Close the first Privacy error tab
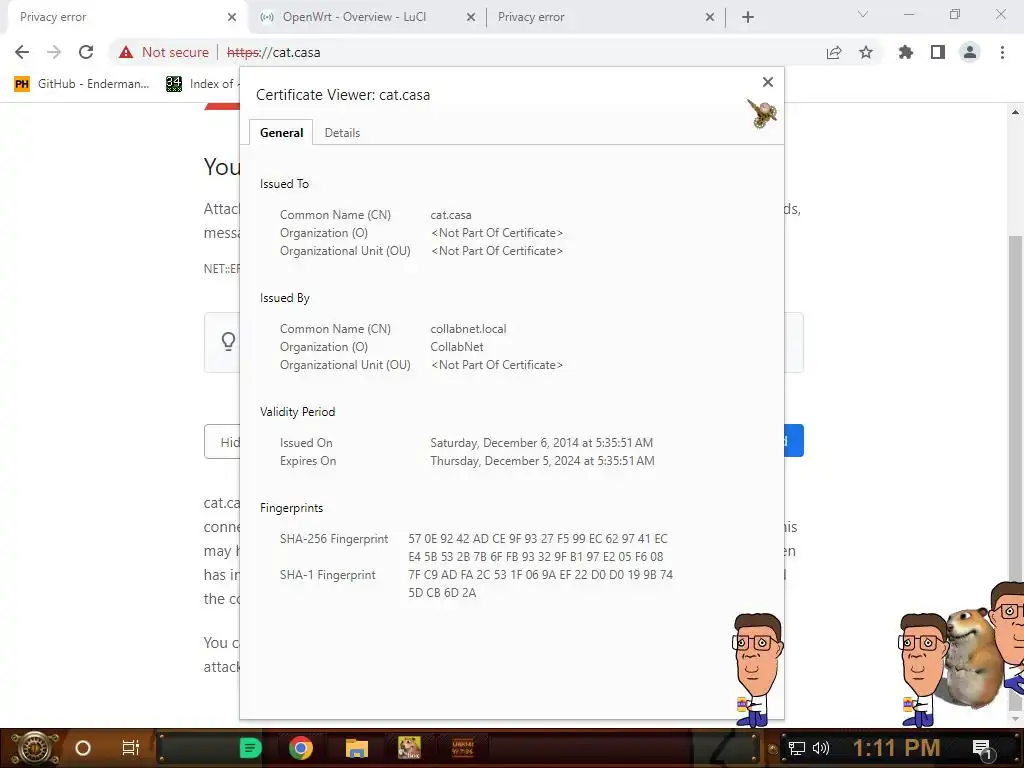 (x=232, y=17)
